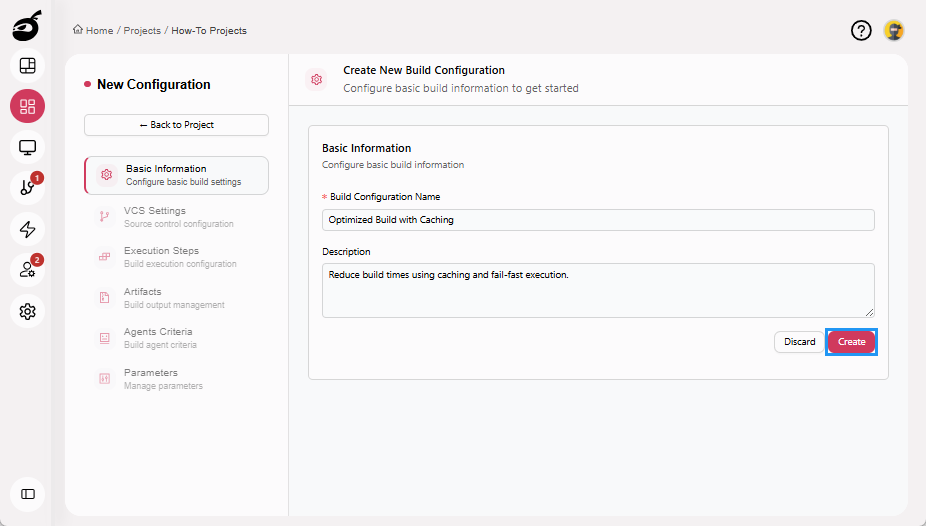Click the gear icon in Create New Build header
The height and width of the screenshot is (526, 926).
(x=317, y=79)
